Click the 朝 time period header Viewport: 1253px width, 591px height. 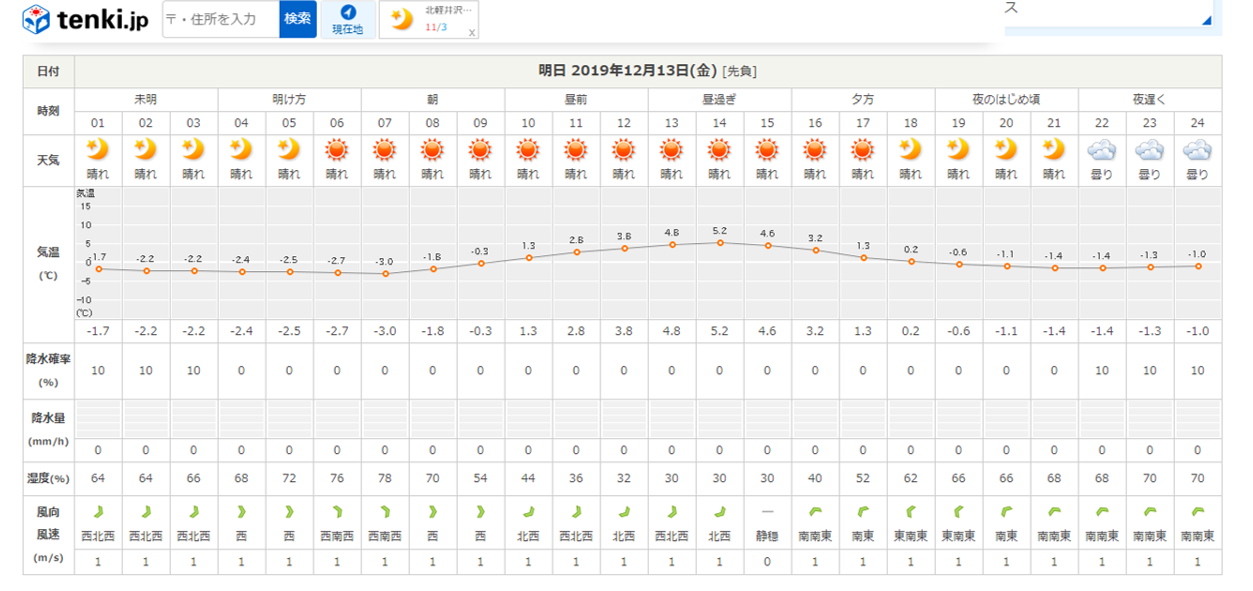tap(432, 100)
